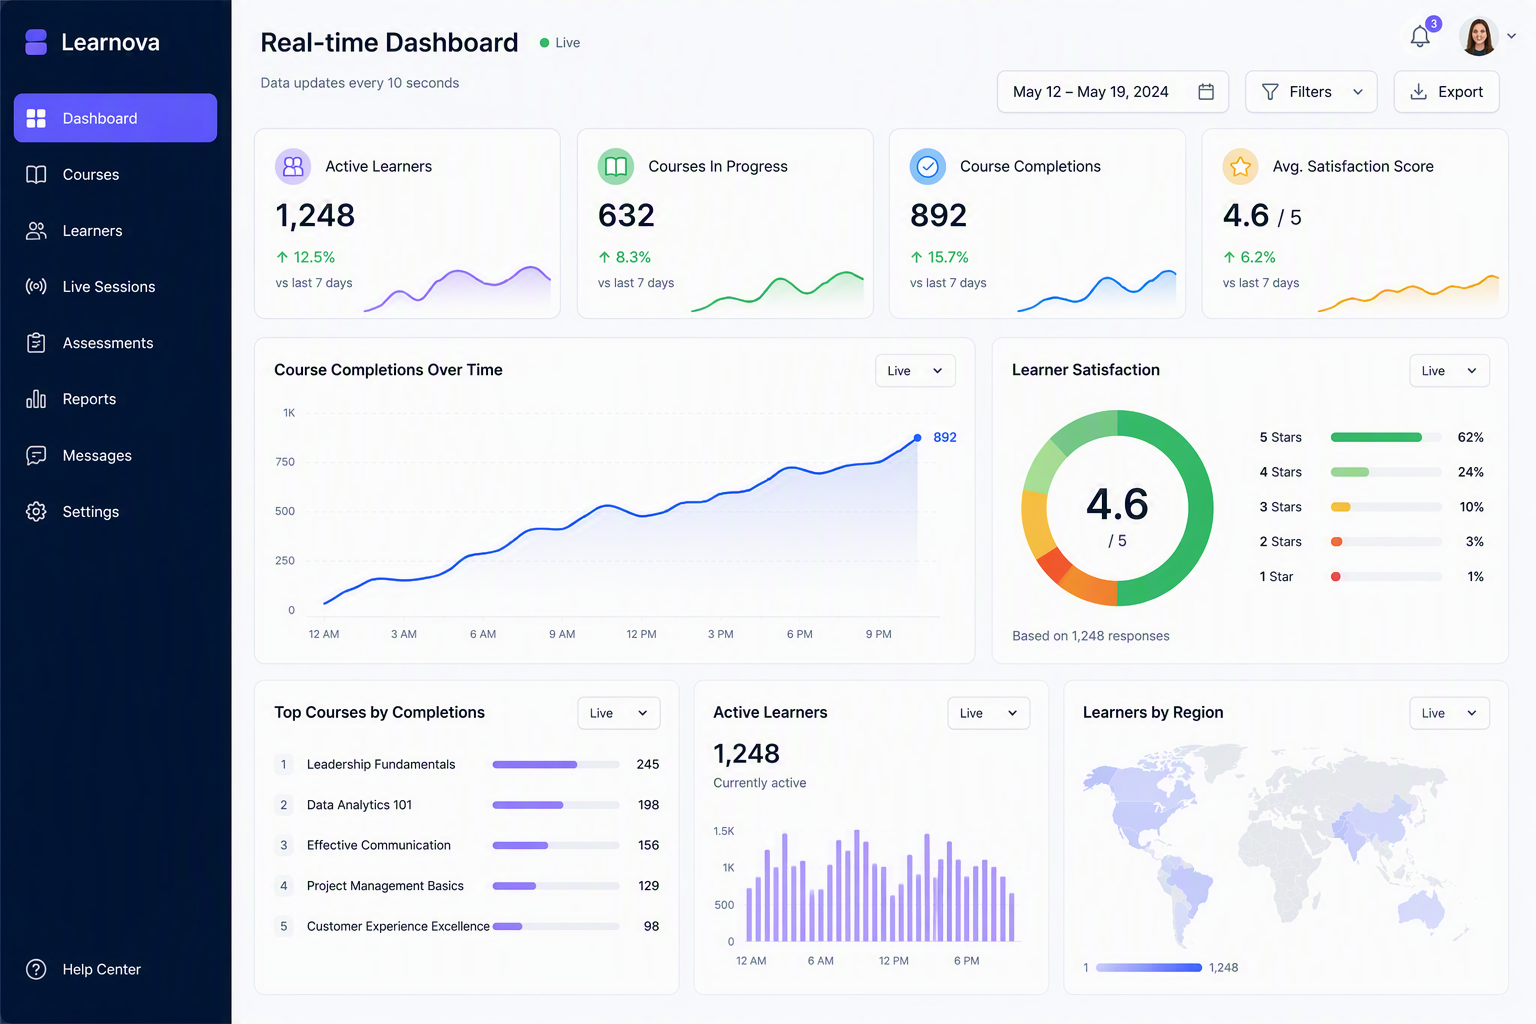
Task: Open Settings from the sidebar
Action: pos(115,511)
